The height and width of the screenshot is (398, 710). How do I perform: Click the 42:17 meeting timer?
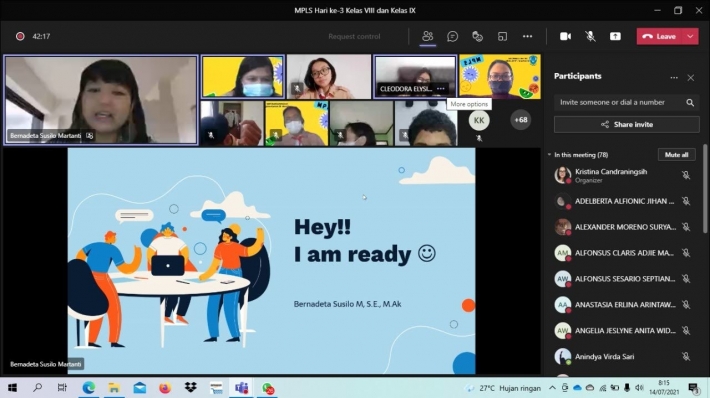click(x=41, y=36)
